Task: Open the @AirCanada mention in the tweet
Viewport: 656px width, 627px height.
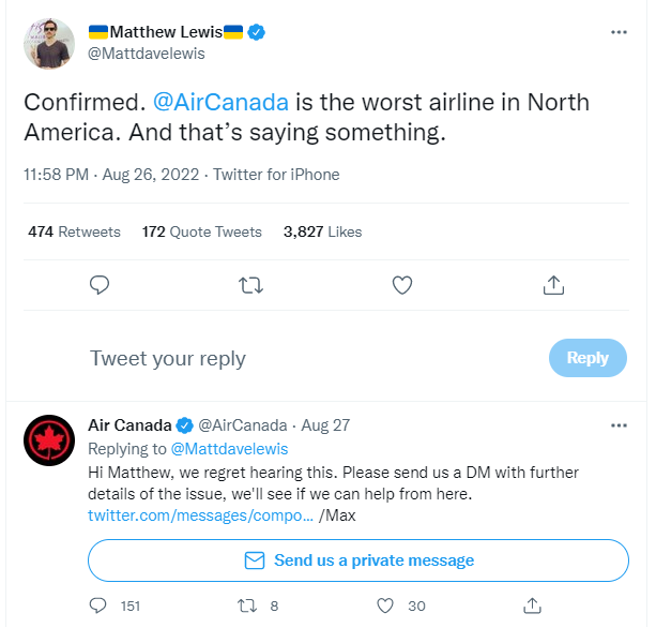Action: pos(221,103)
